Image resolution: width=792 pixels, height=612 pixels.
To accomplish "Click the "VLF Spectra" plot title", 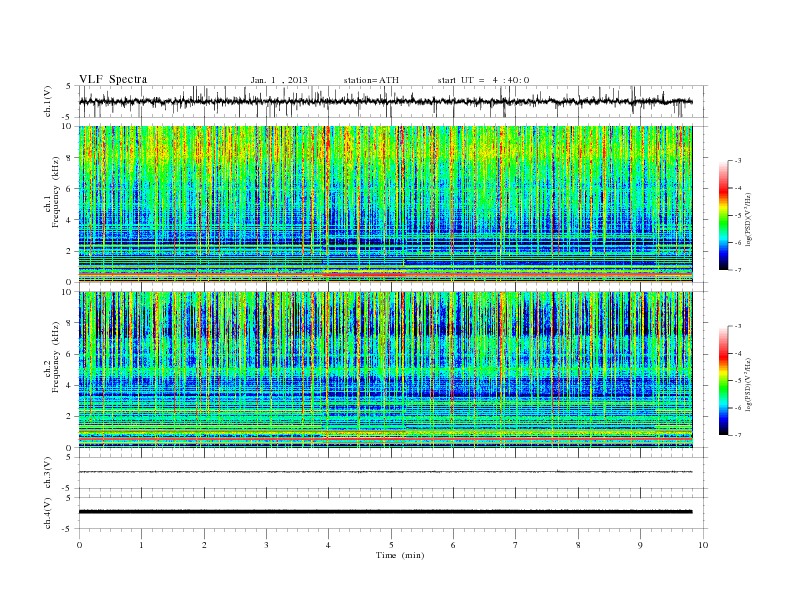I will (113, 79).
